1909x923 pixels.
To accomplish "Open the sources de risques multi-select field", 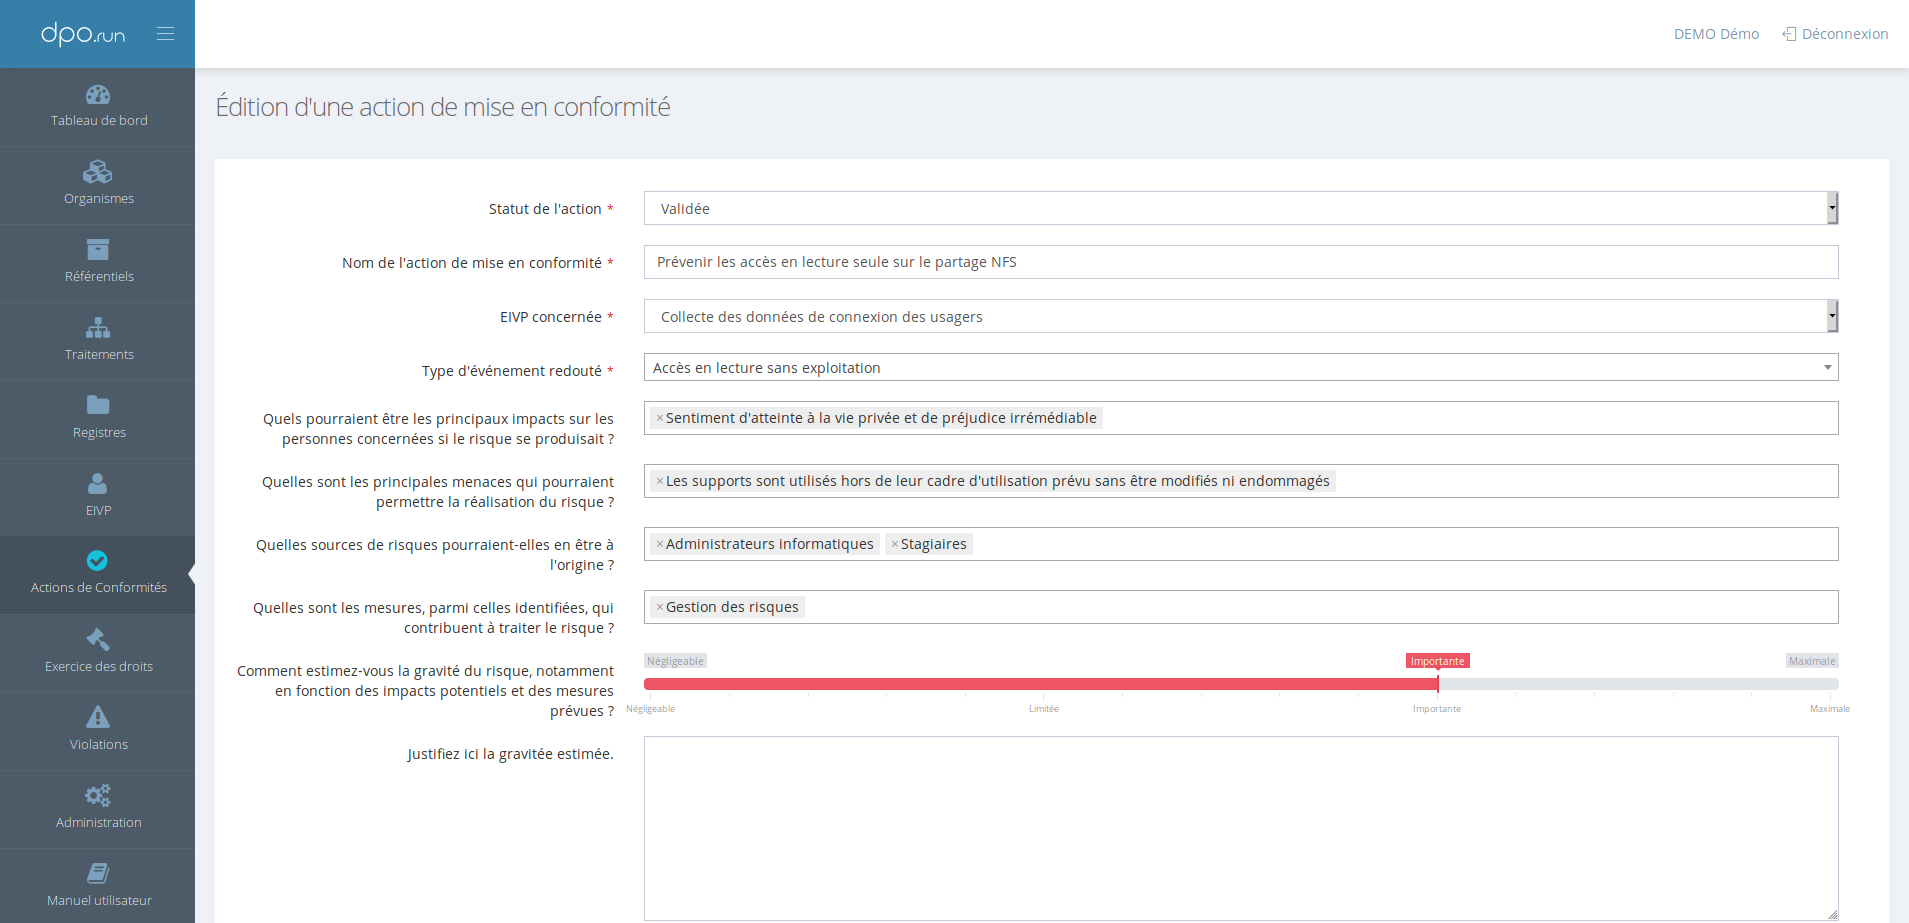I will click(1241, 544).
